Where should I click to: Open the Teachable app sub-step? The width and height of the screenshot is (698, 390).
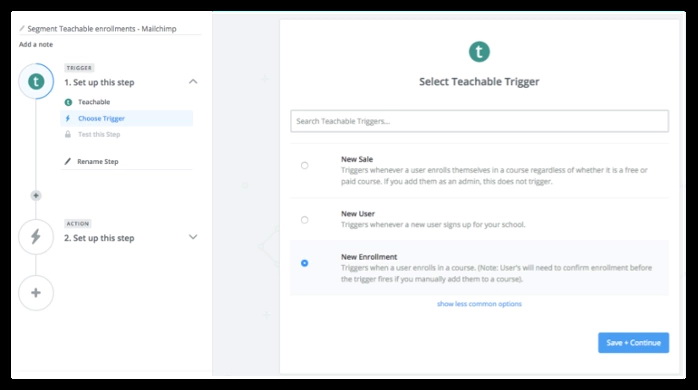(94, 102)
